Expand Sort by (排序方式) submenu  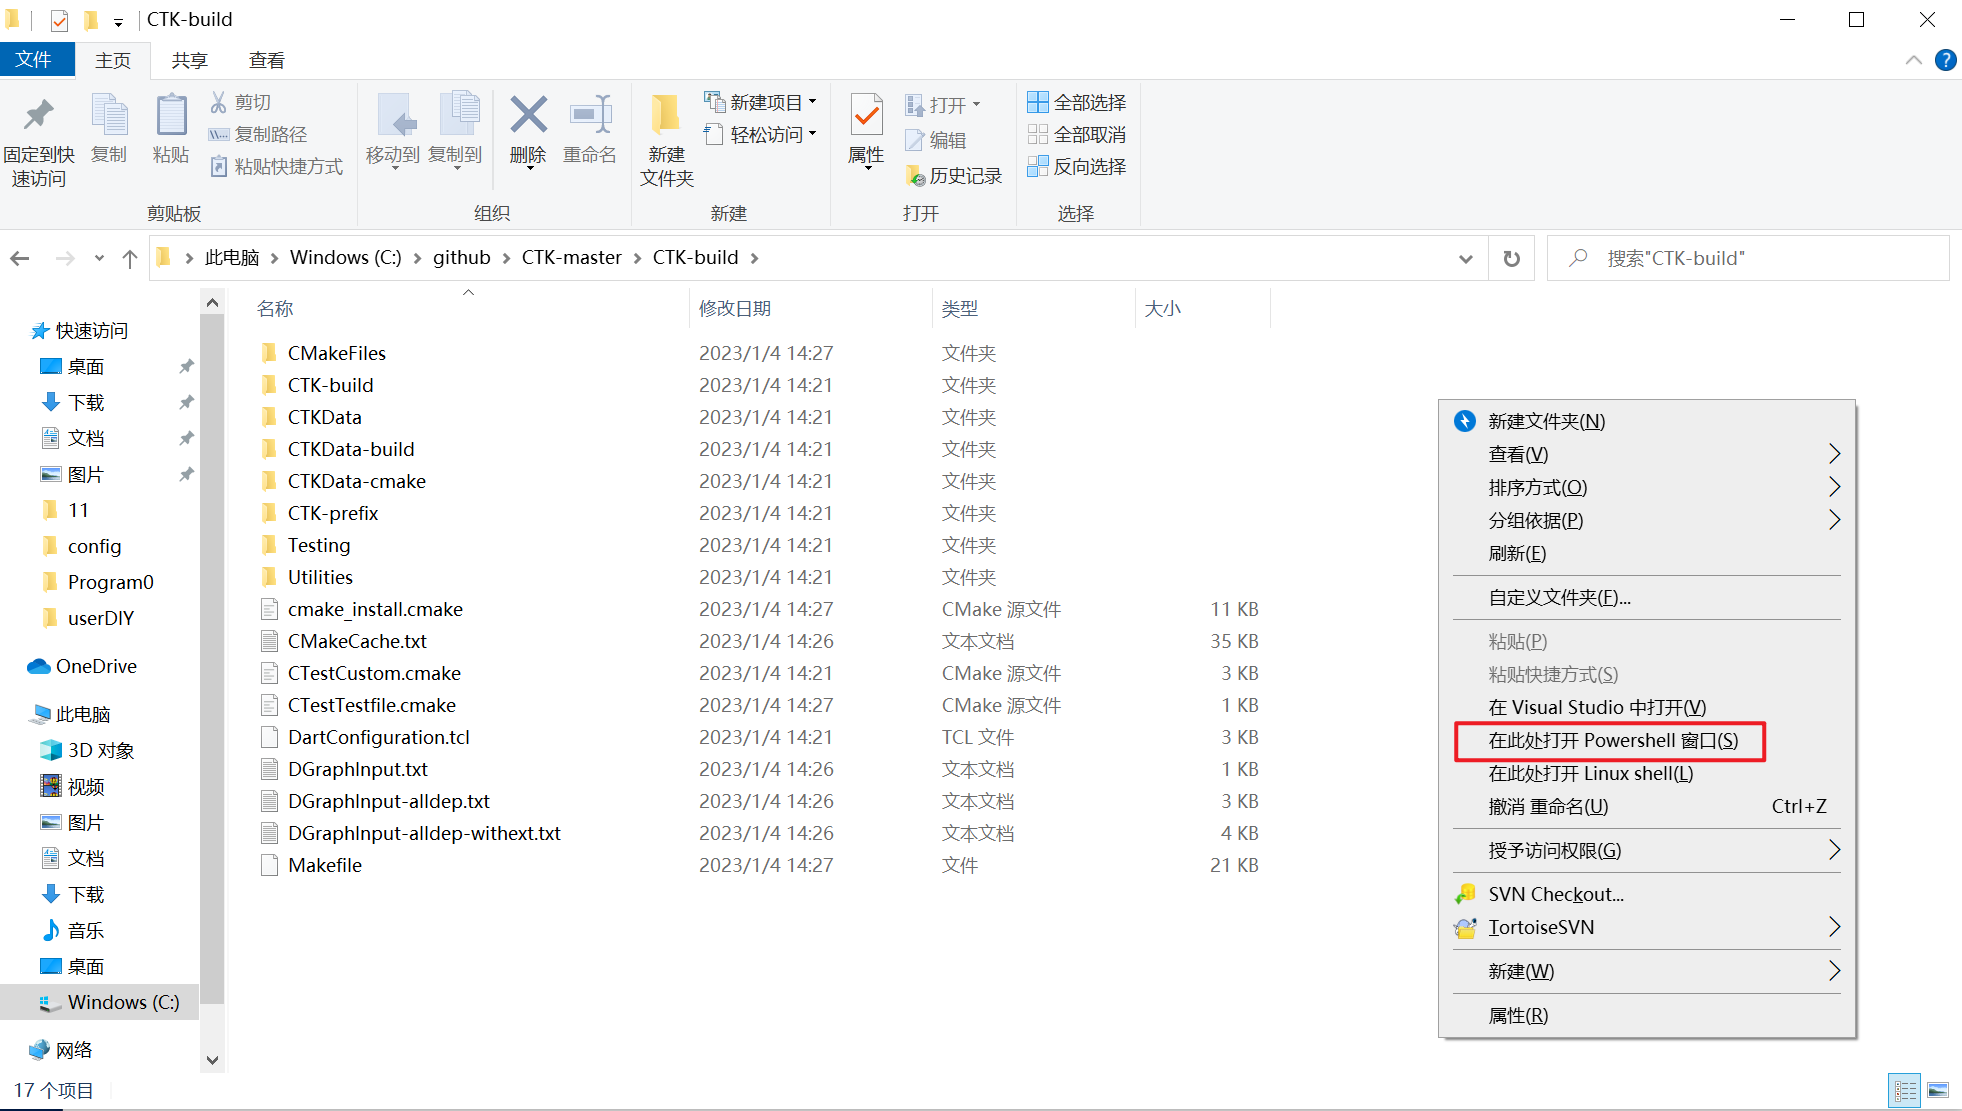(x=1834, y=487)
